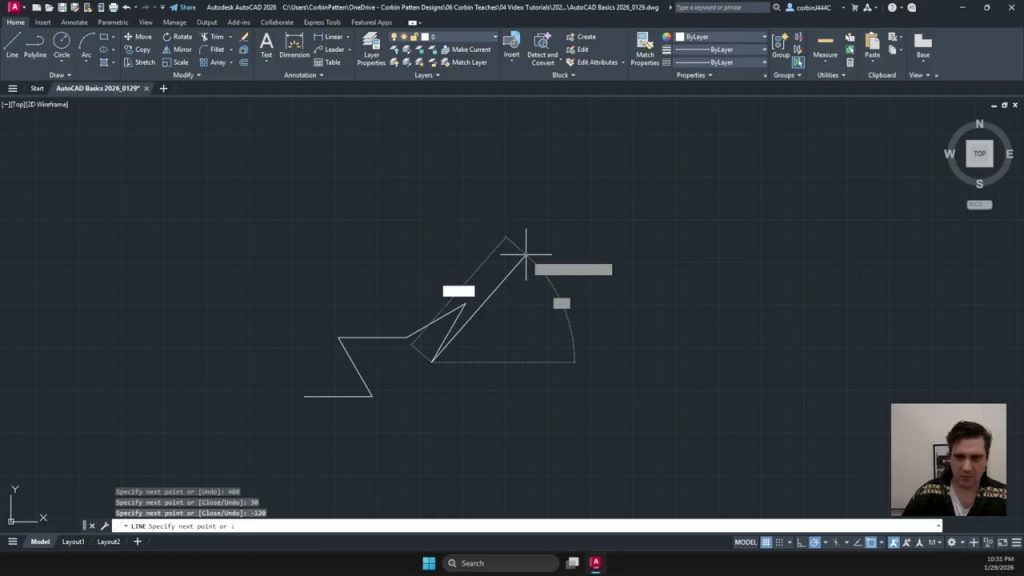
Task: Pick the Arc tool
Action: (x=86, y=44)
